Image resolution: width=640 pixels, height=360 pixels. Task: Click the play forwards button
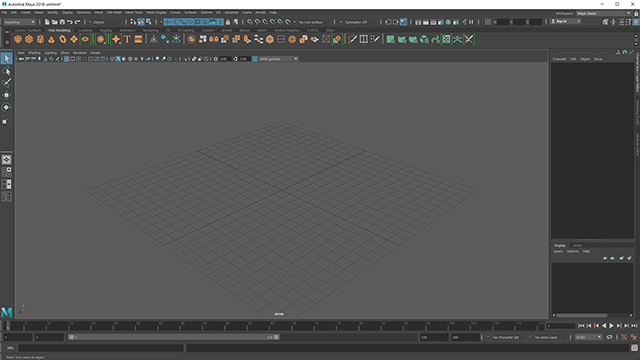point(611,325)
